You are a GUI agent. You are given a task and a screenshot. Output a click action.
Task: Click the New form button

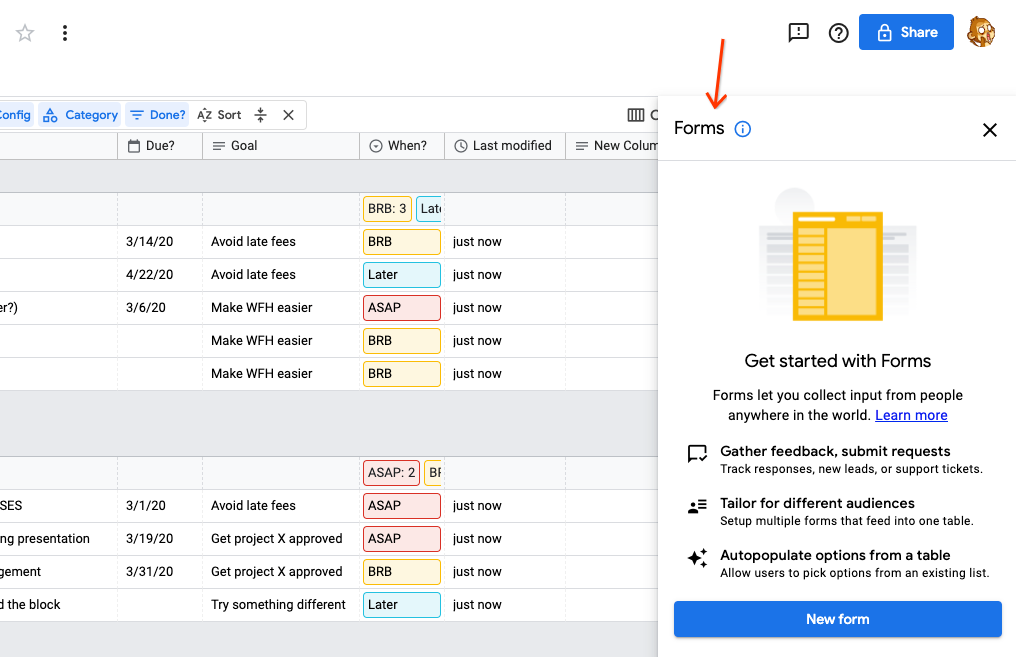837,619
